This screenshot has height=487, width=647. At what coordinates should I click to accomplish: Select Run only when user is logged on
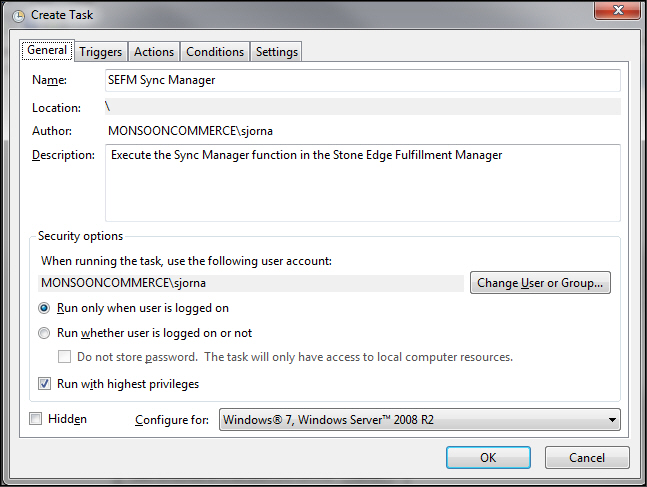[44, 308]
